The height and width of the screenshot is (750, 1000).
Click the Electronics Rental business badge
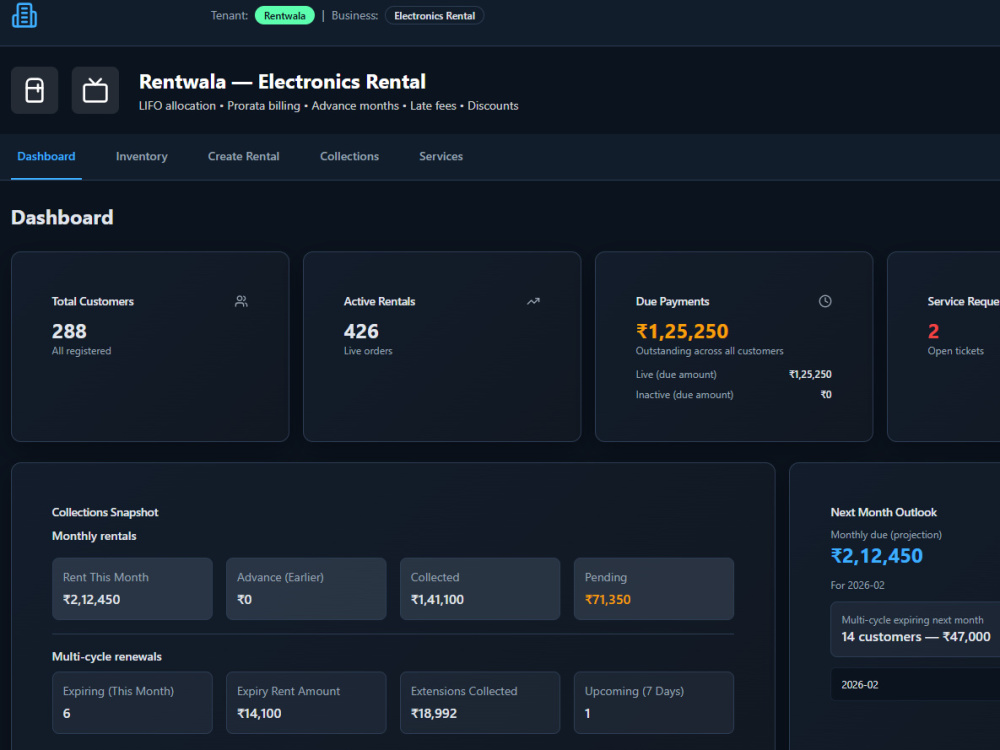(434, 15)
